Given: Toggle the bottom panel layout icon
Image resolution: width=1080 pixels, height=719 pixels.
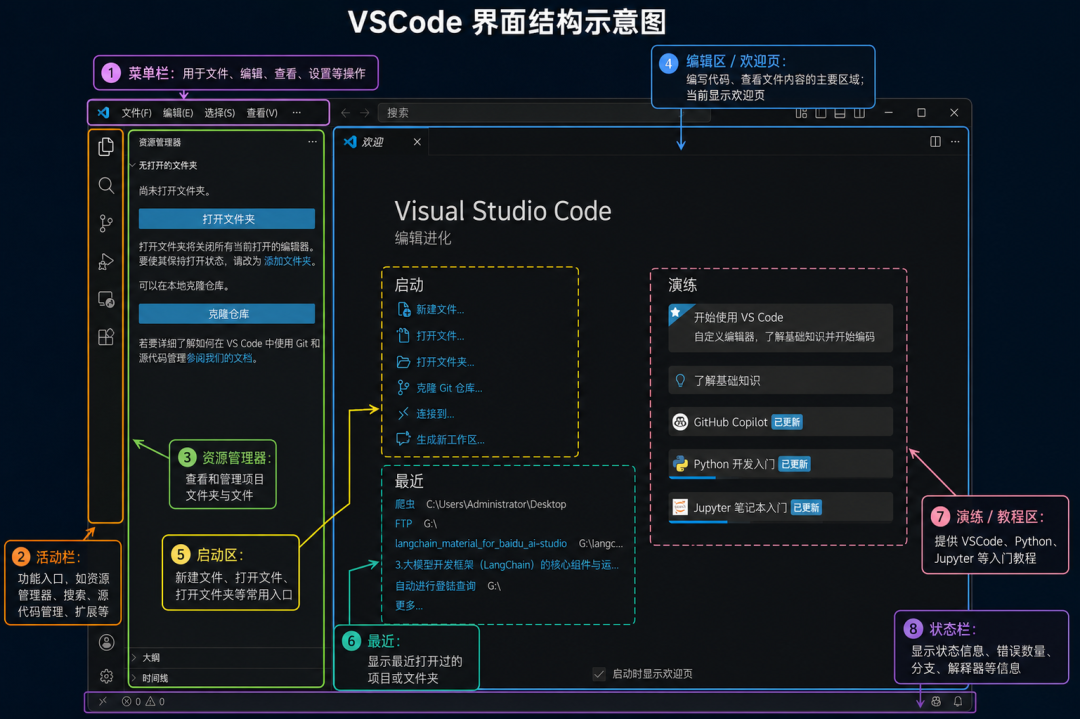Looking at the screenshot, I should click(840, 113).
